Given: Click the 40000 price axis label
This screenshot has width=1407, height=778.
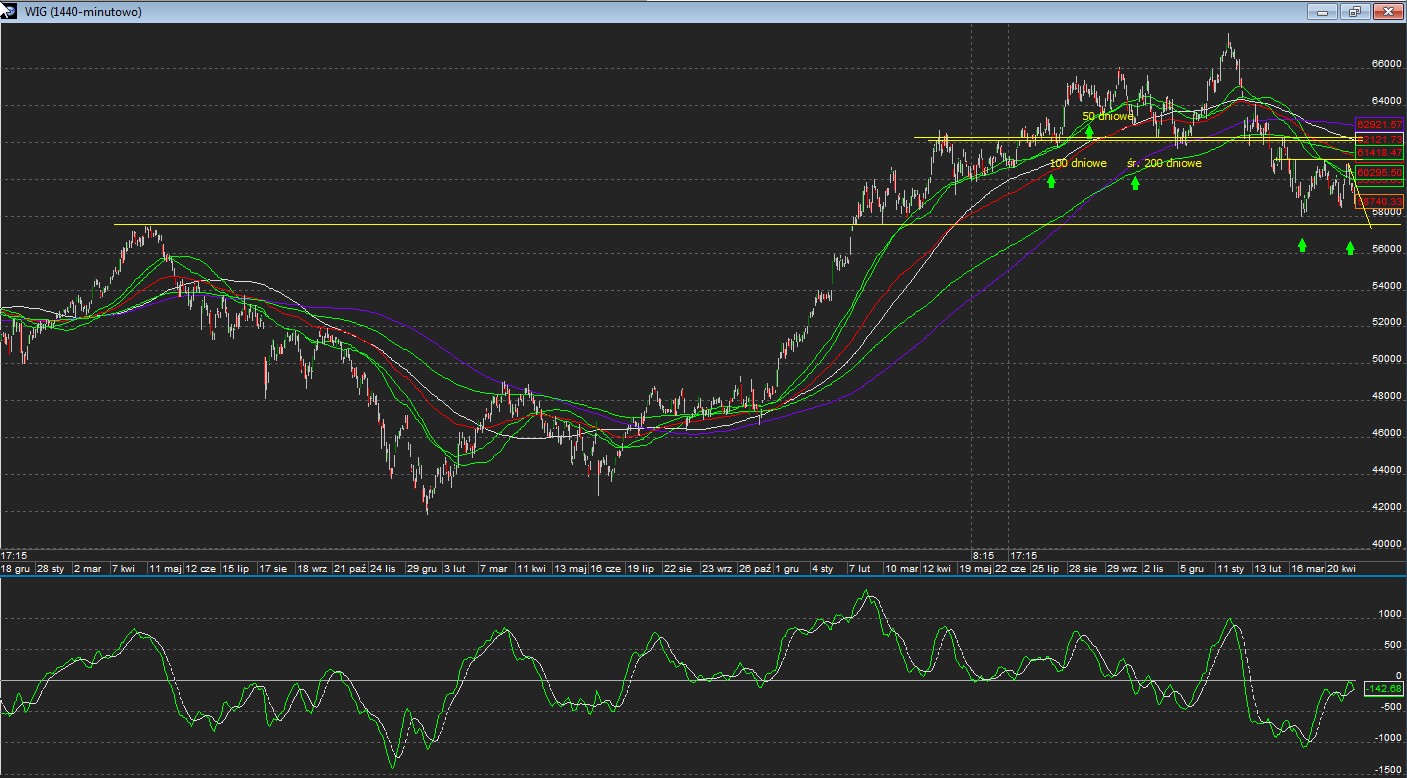Looking at the screenshot, I should tap(1385, 545).
